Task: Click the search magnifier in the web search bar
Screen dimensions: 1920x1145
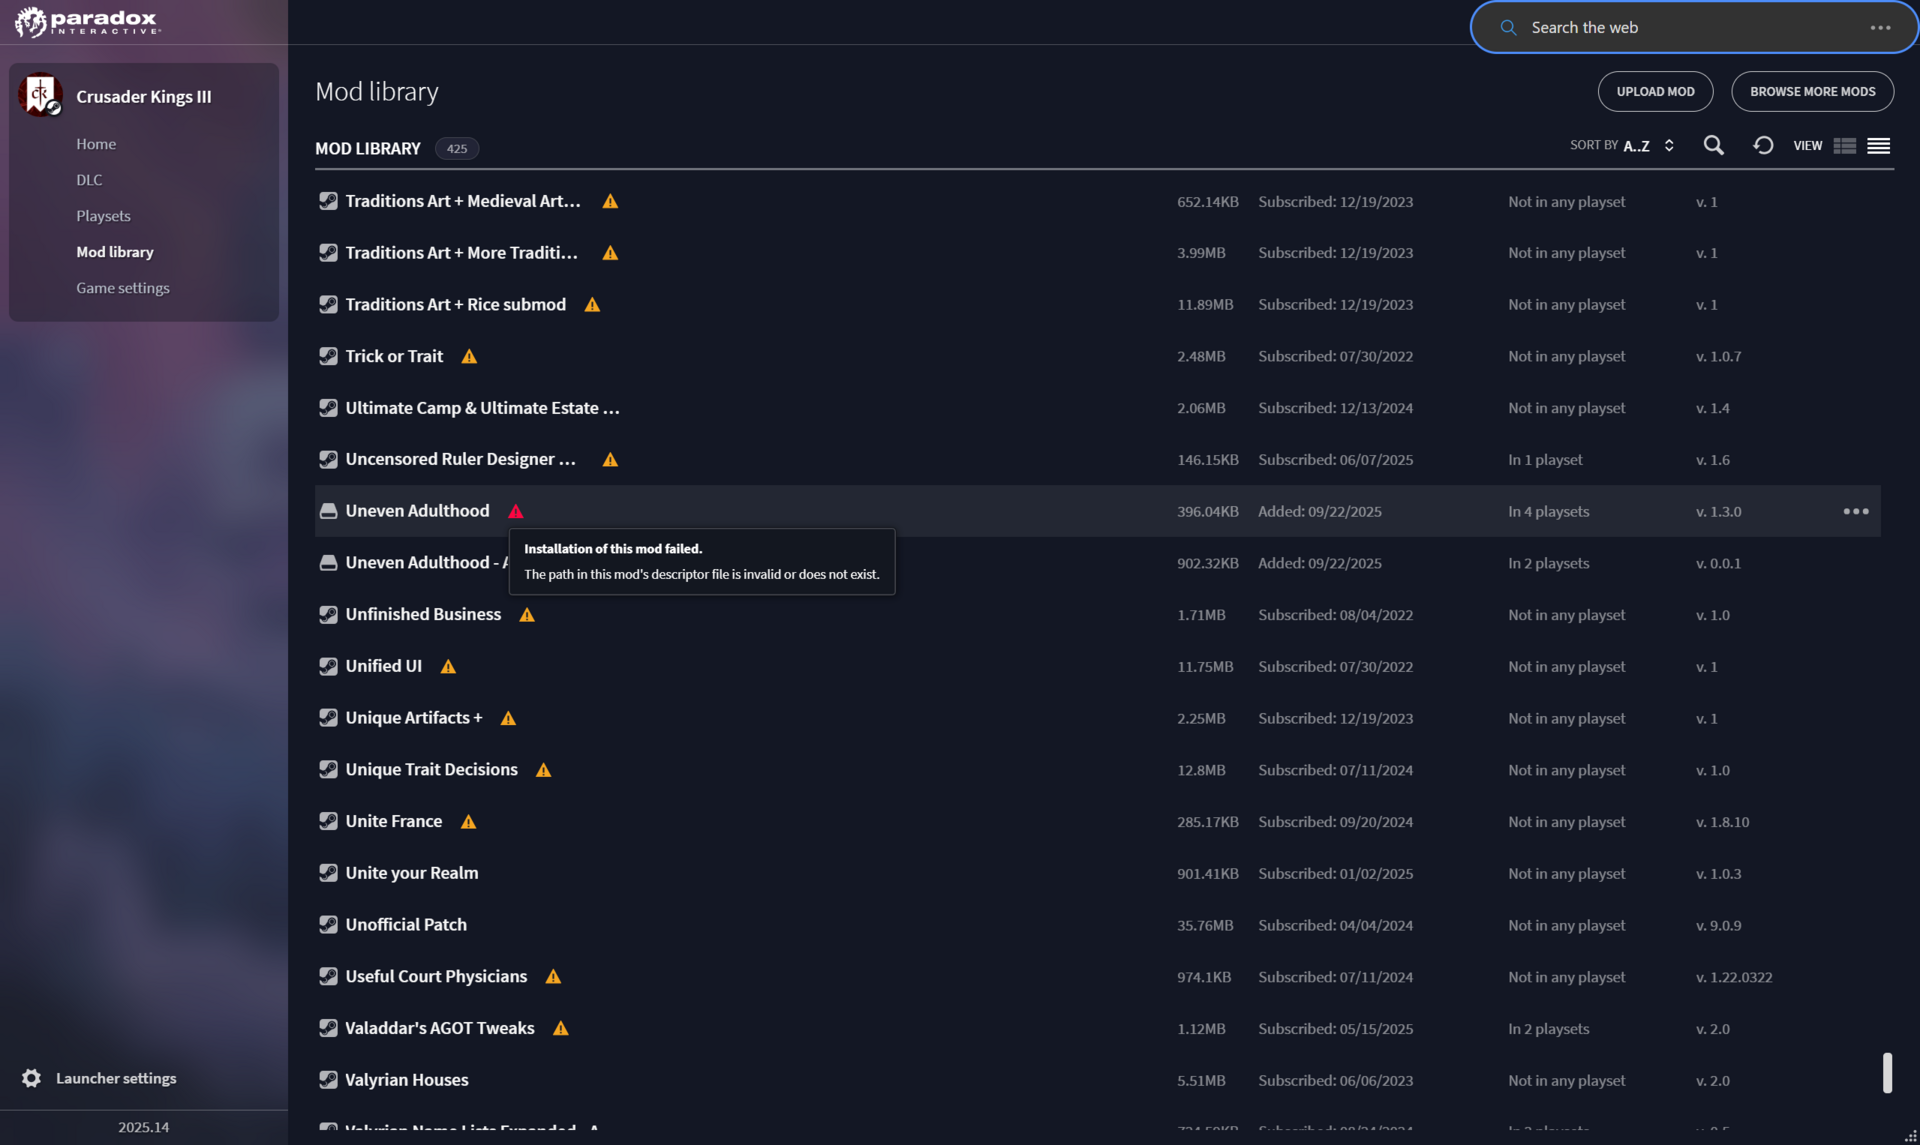Action: 1508,28
